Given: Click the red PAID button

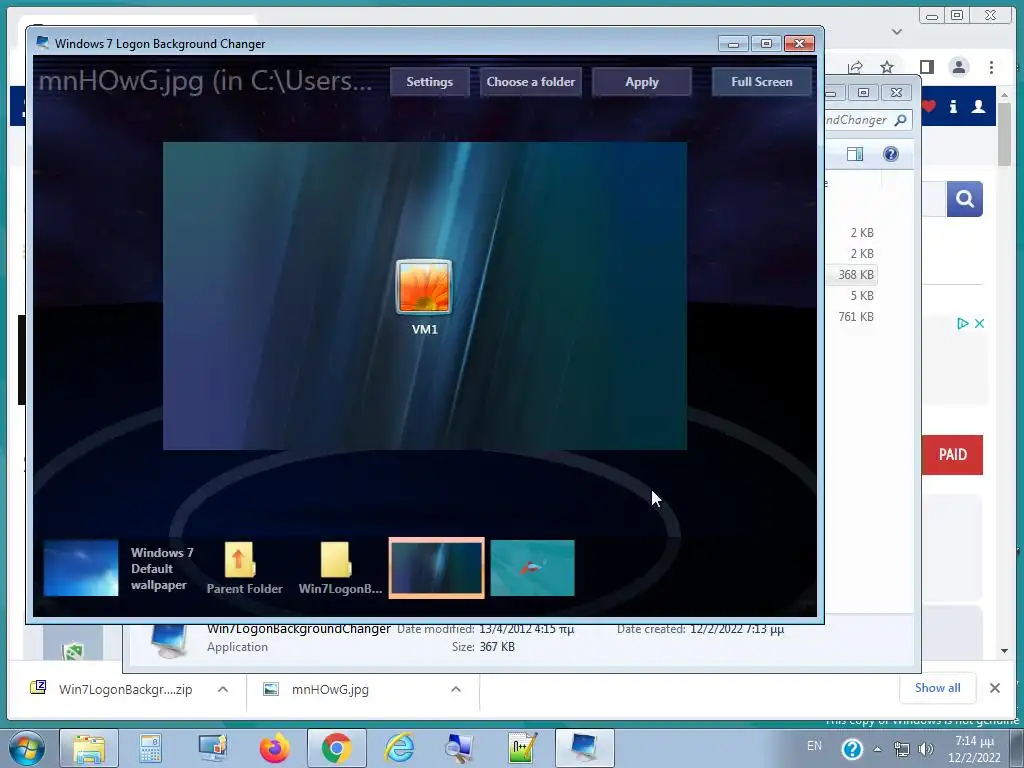Looking at the screenshot, I should [953, 455].
